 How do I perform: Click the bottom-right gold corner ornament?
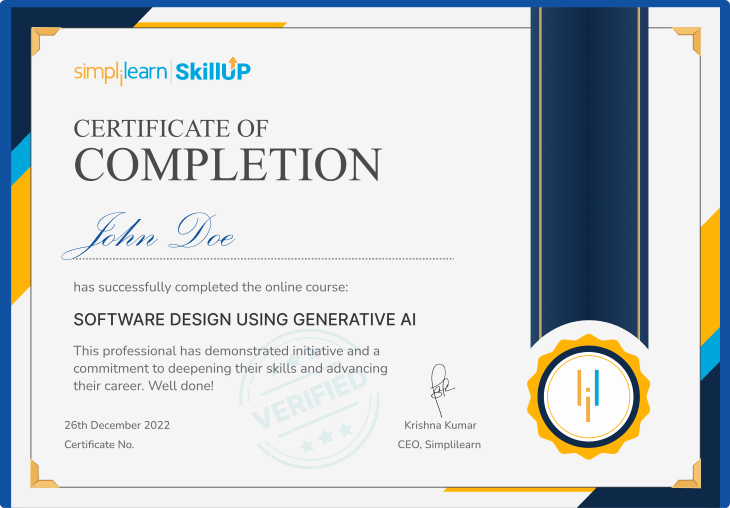tap(687, 473)
